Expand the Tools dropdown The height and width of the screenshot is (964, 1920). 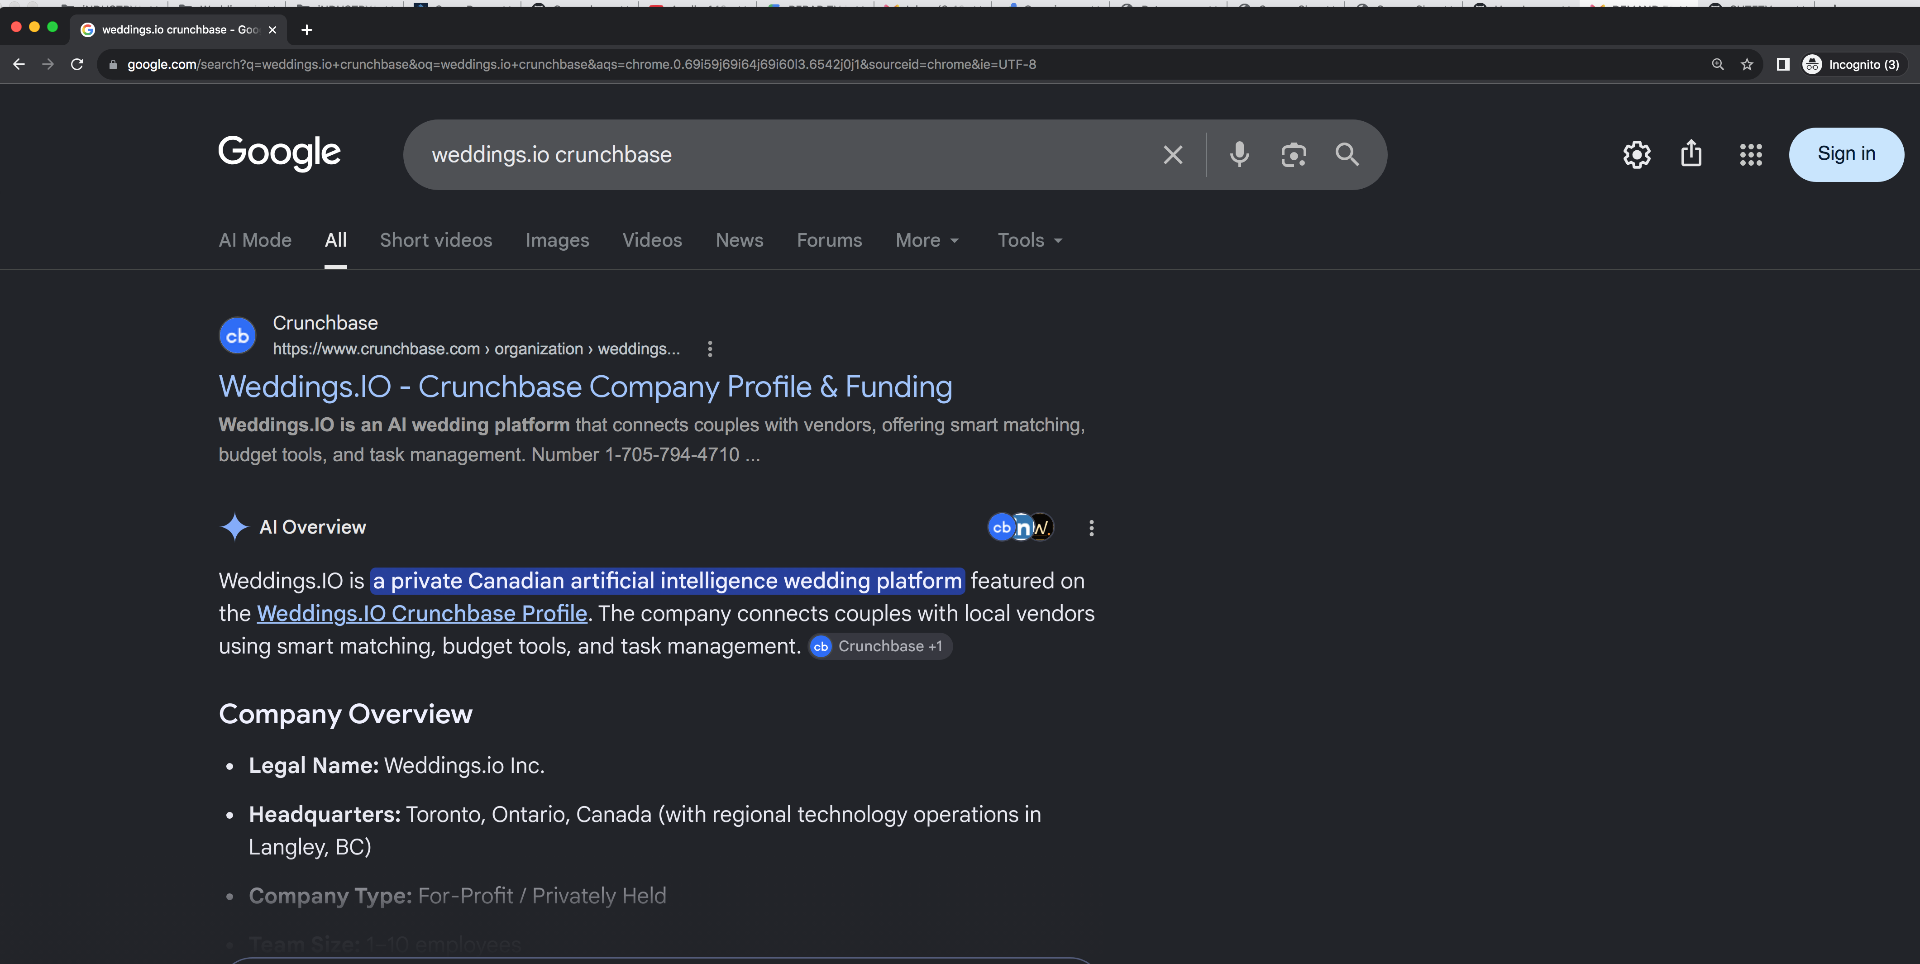(1030, 240)
